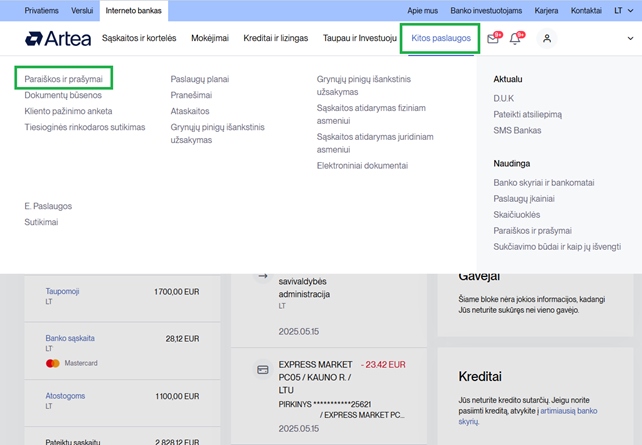Click the 1700,00 EUR balance

coord(177,292)
